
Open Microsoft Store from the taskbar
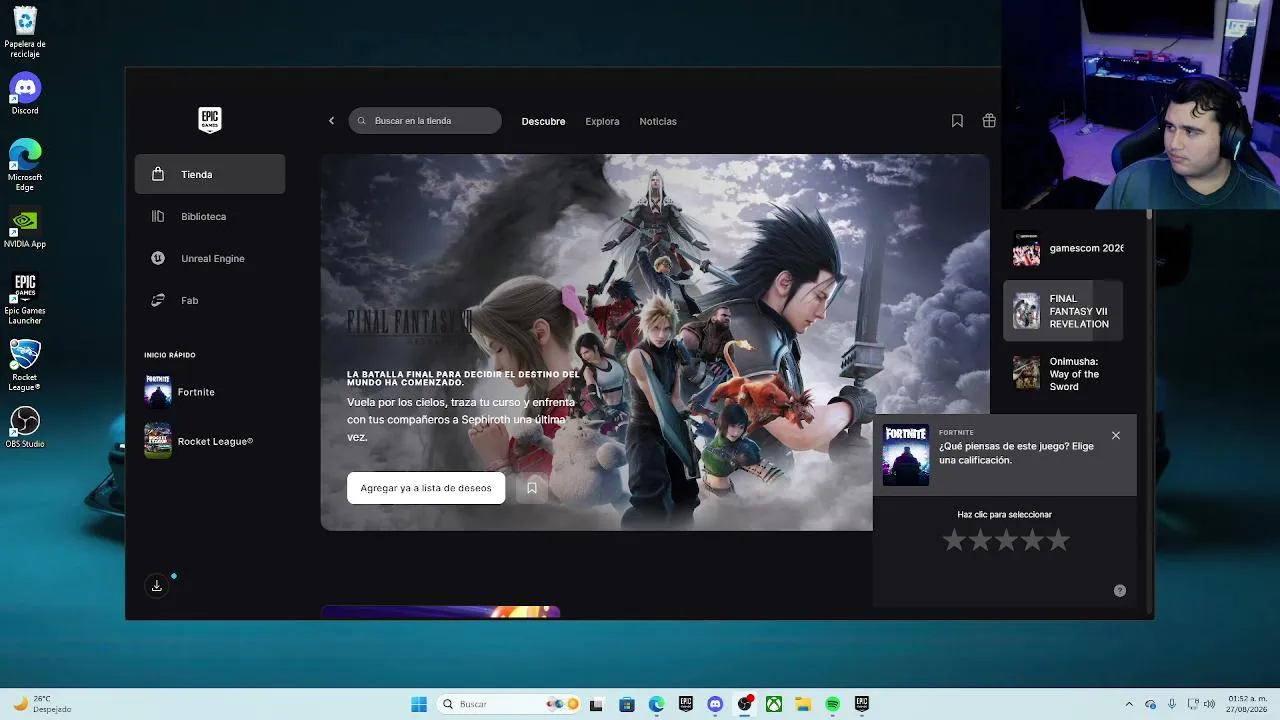tap(626, 704)
